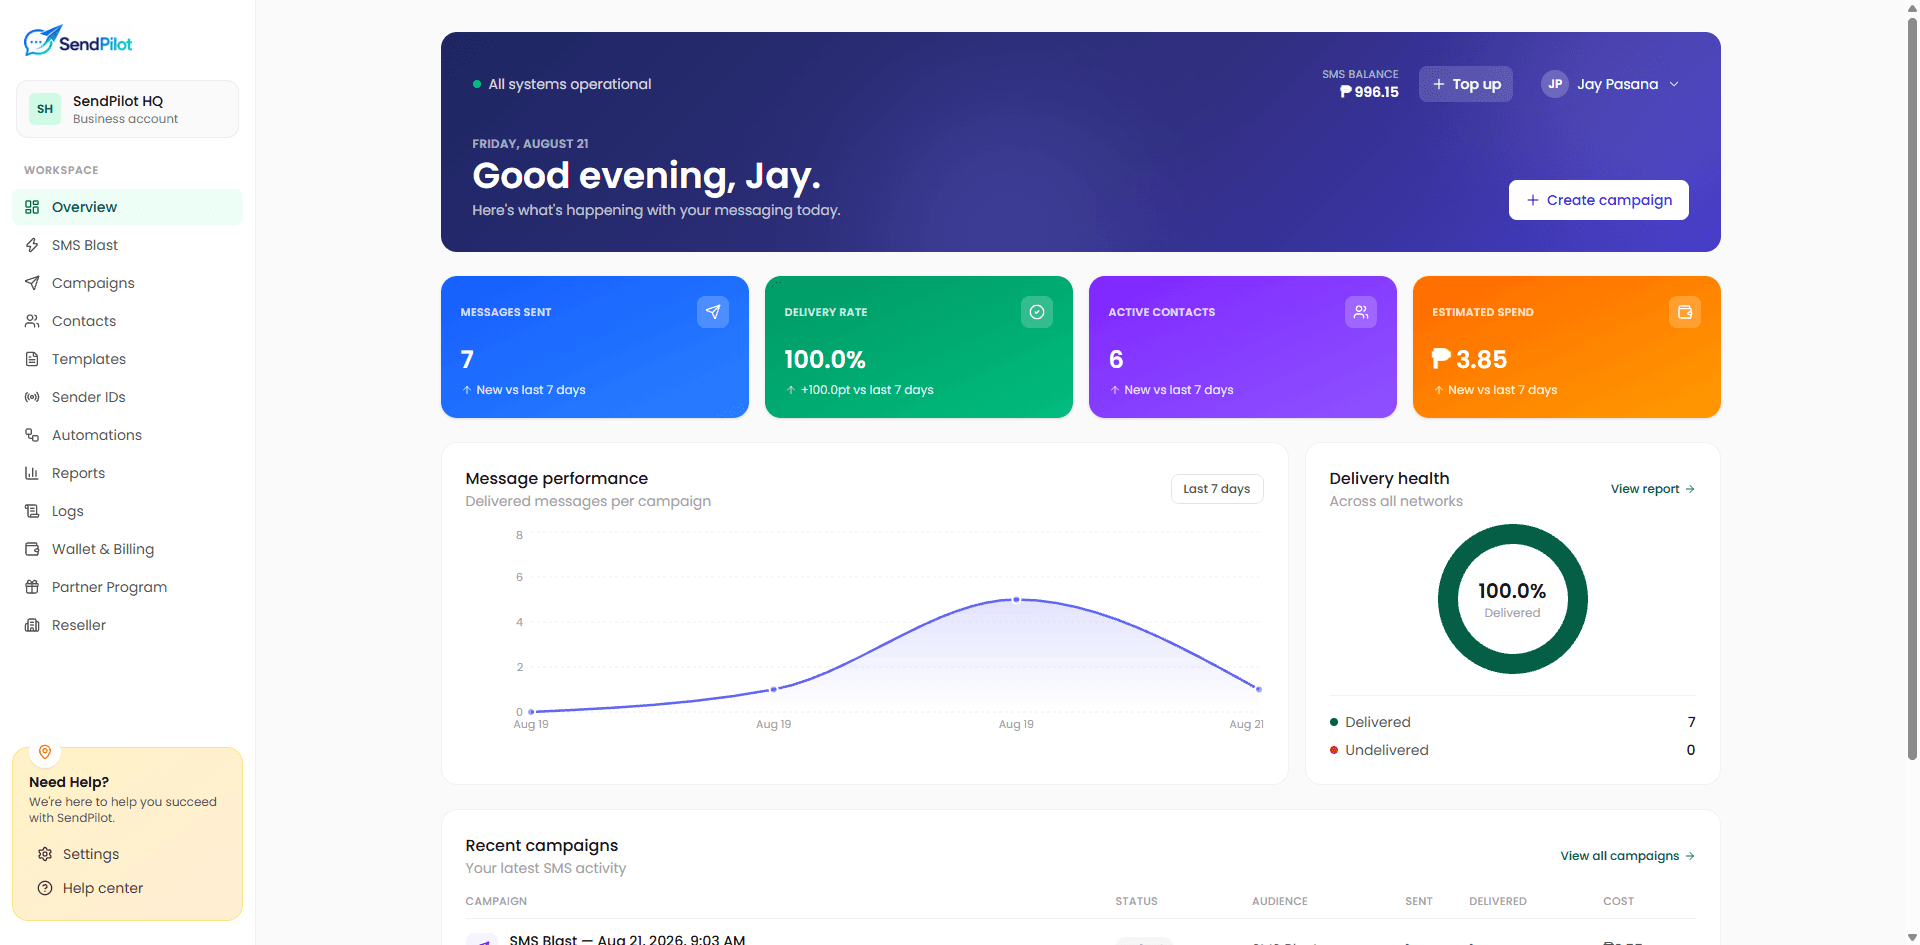Screen dimensions: 1920x945
Task: Navigate to Templates page
Action: [x=127, y=359]
